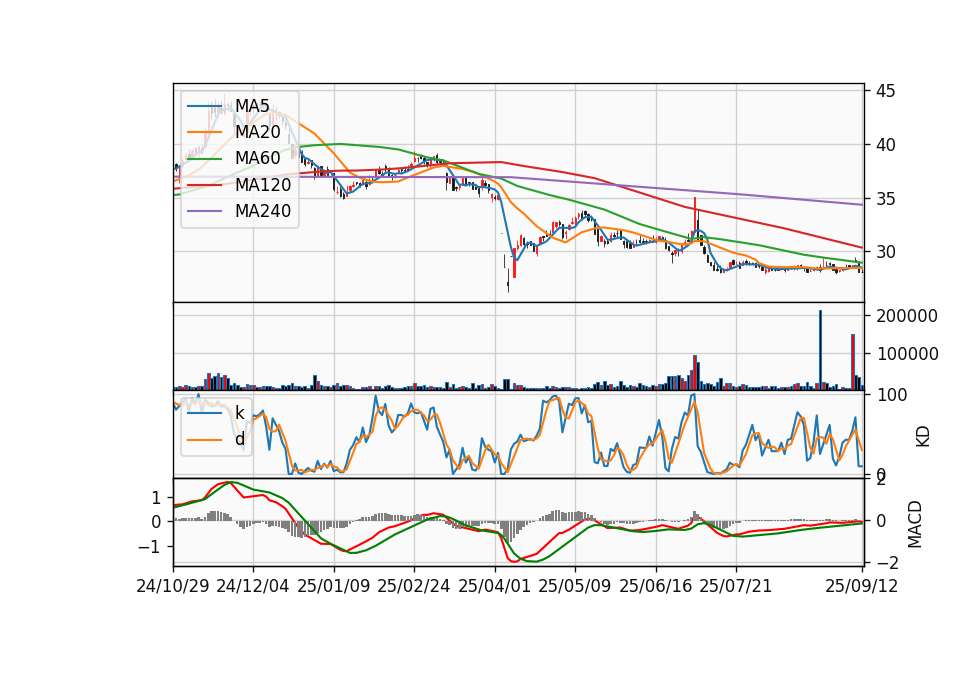Image resolution: width=960 pixels, height=690 pixels.
Task: Click the 100000 volume axis label
Action: point(907,354)
